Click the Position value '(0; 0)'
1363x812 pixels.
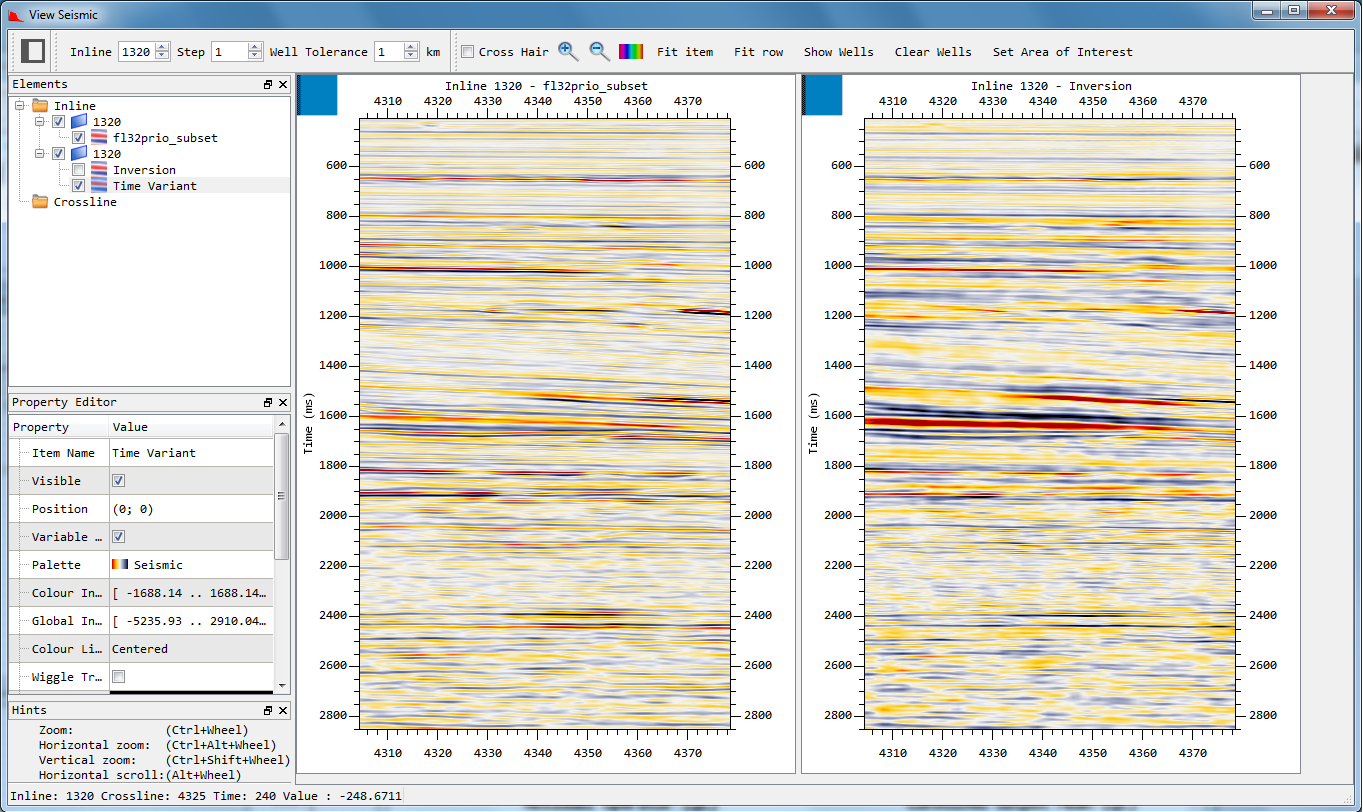132,509
